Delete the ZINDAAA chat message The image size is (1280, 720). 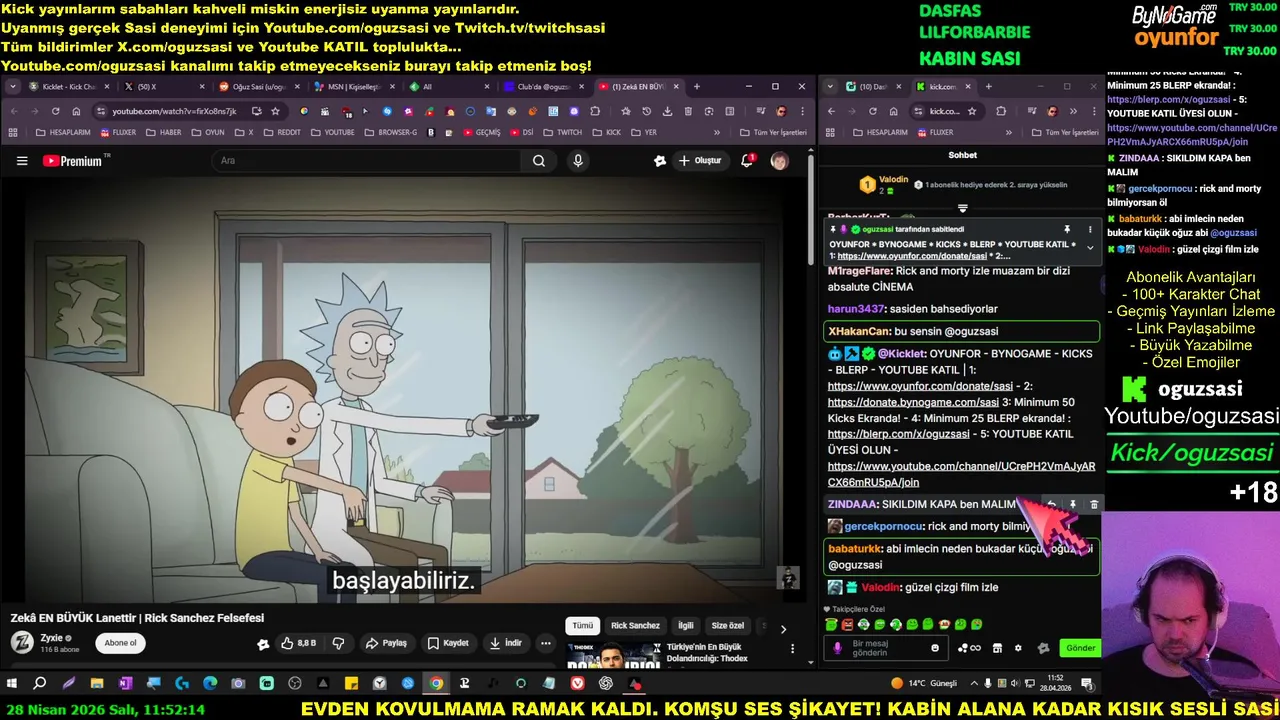click(1094, 505)
